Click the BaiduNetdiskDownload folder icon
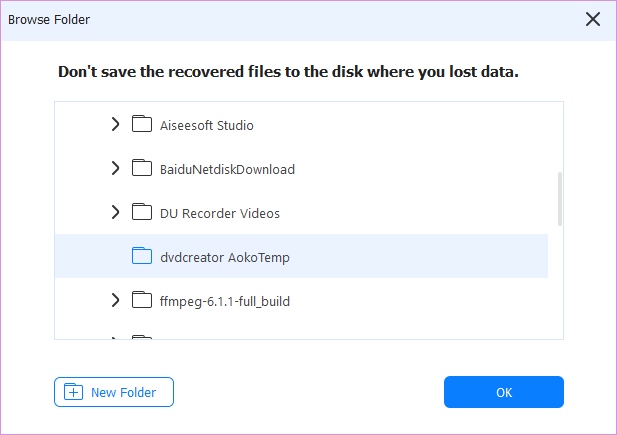617x435 pixels. (142, 169)
